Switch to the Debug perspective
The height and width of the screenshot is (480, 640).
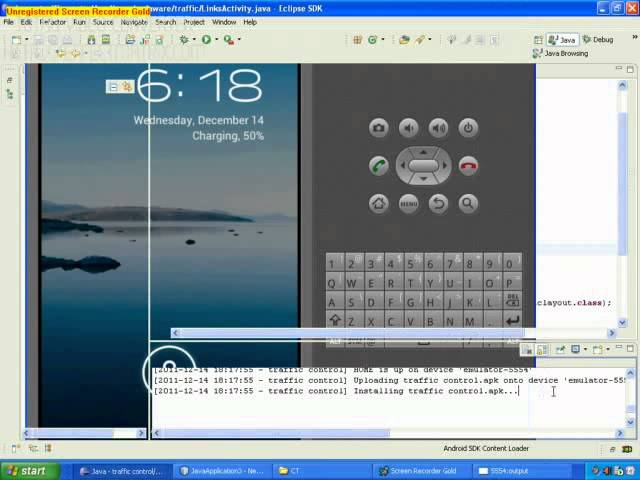coord(598,40)
